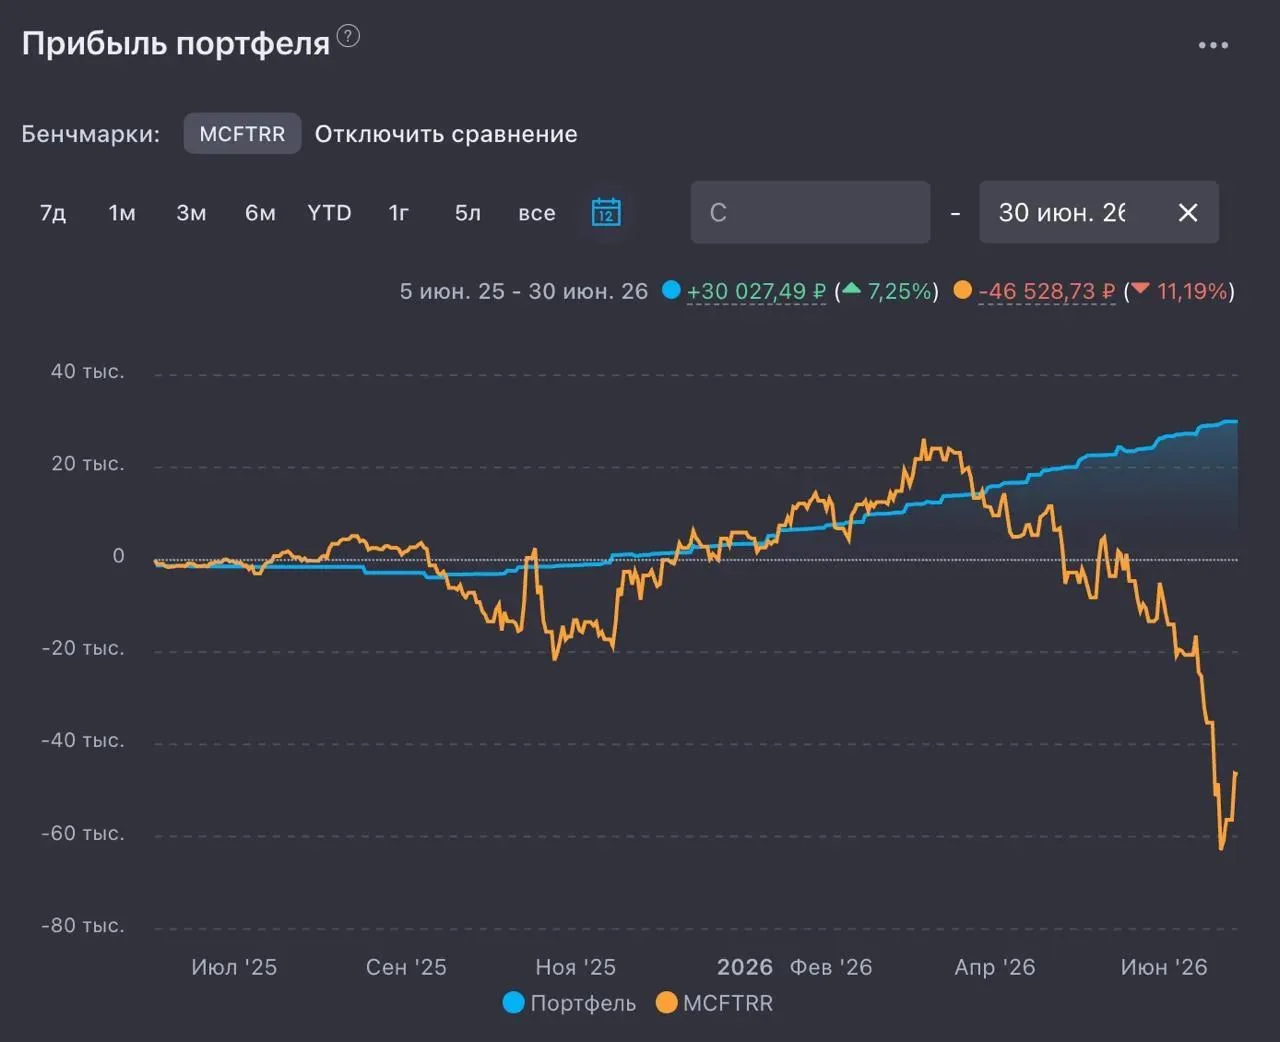The height and width of the screenshot is (1042, 1280).
Task: Choose the YTD period
Action: pyautogui.click(x=329, y=212)
